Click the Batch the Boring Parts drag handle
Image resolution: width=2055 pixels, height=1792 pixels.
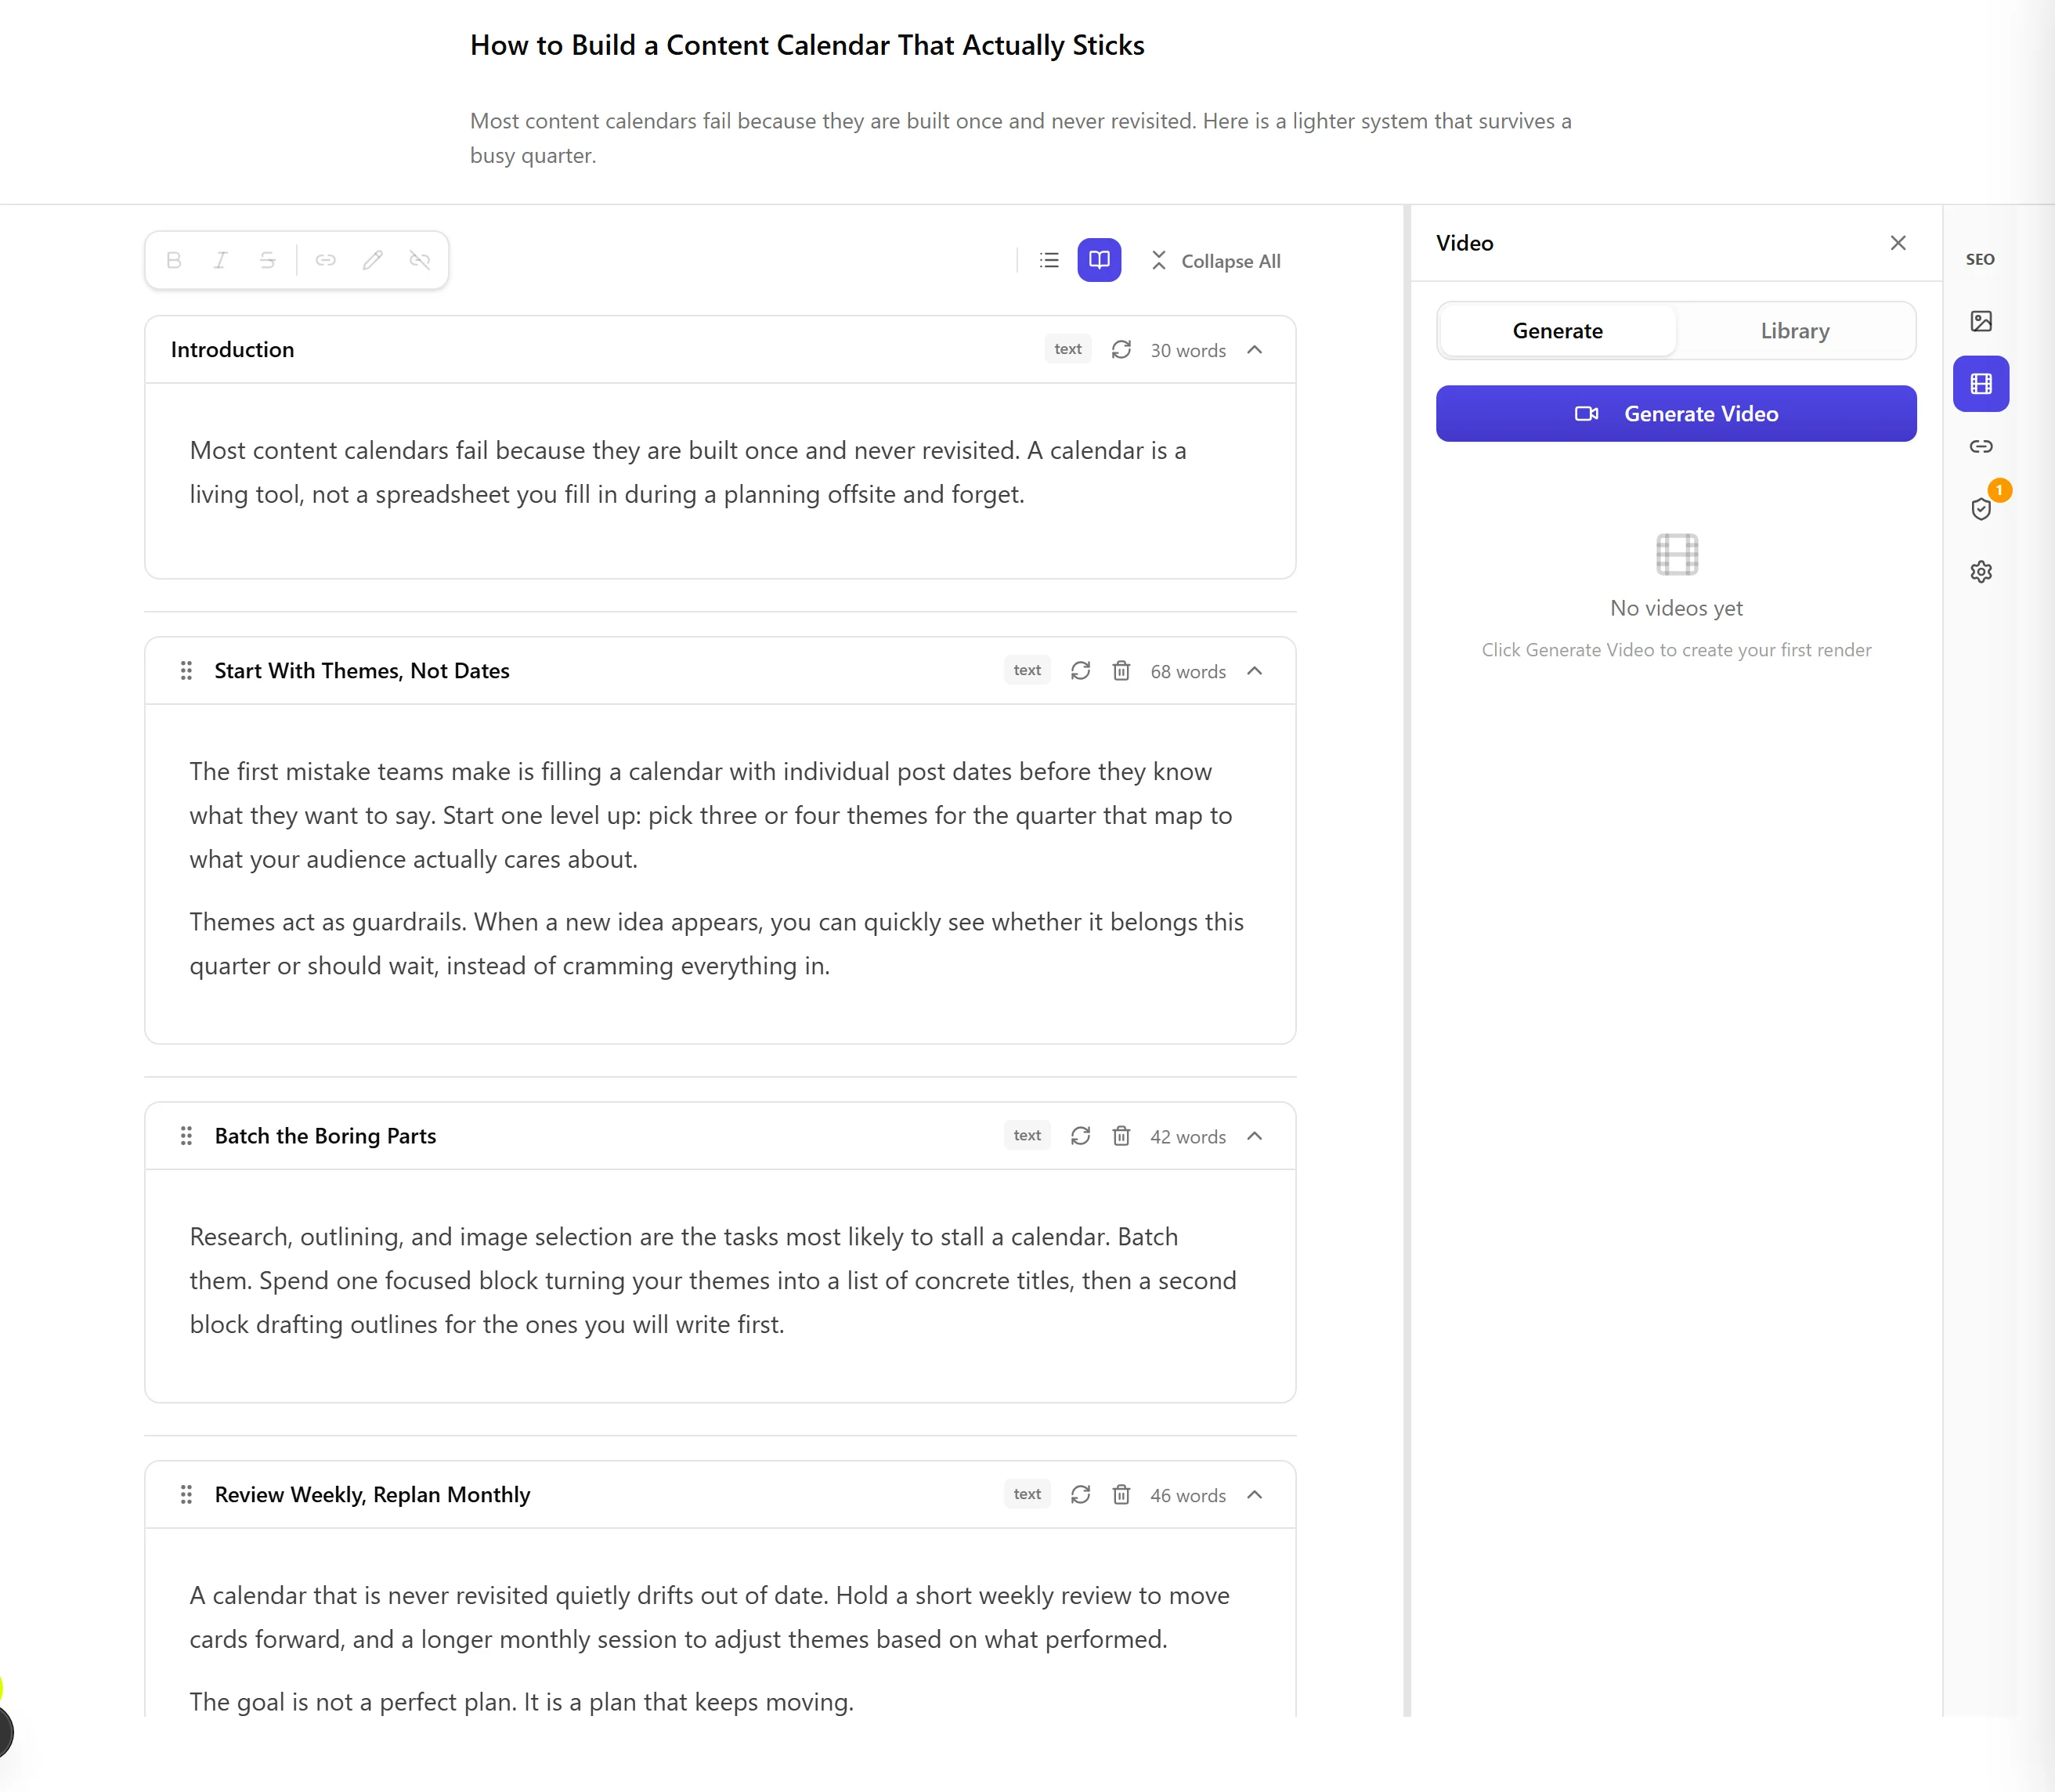tap(186, 1135)
